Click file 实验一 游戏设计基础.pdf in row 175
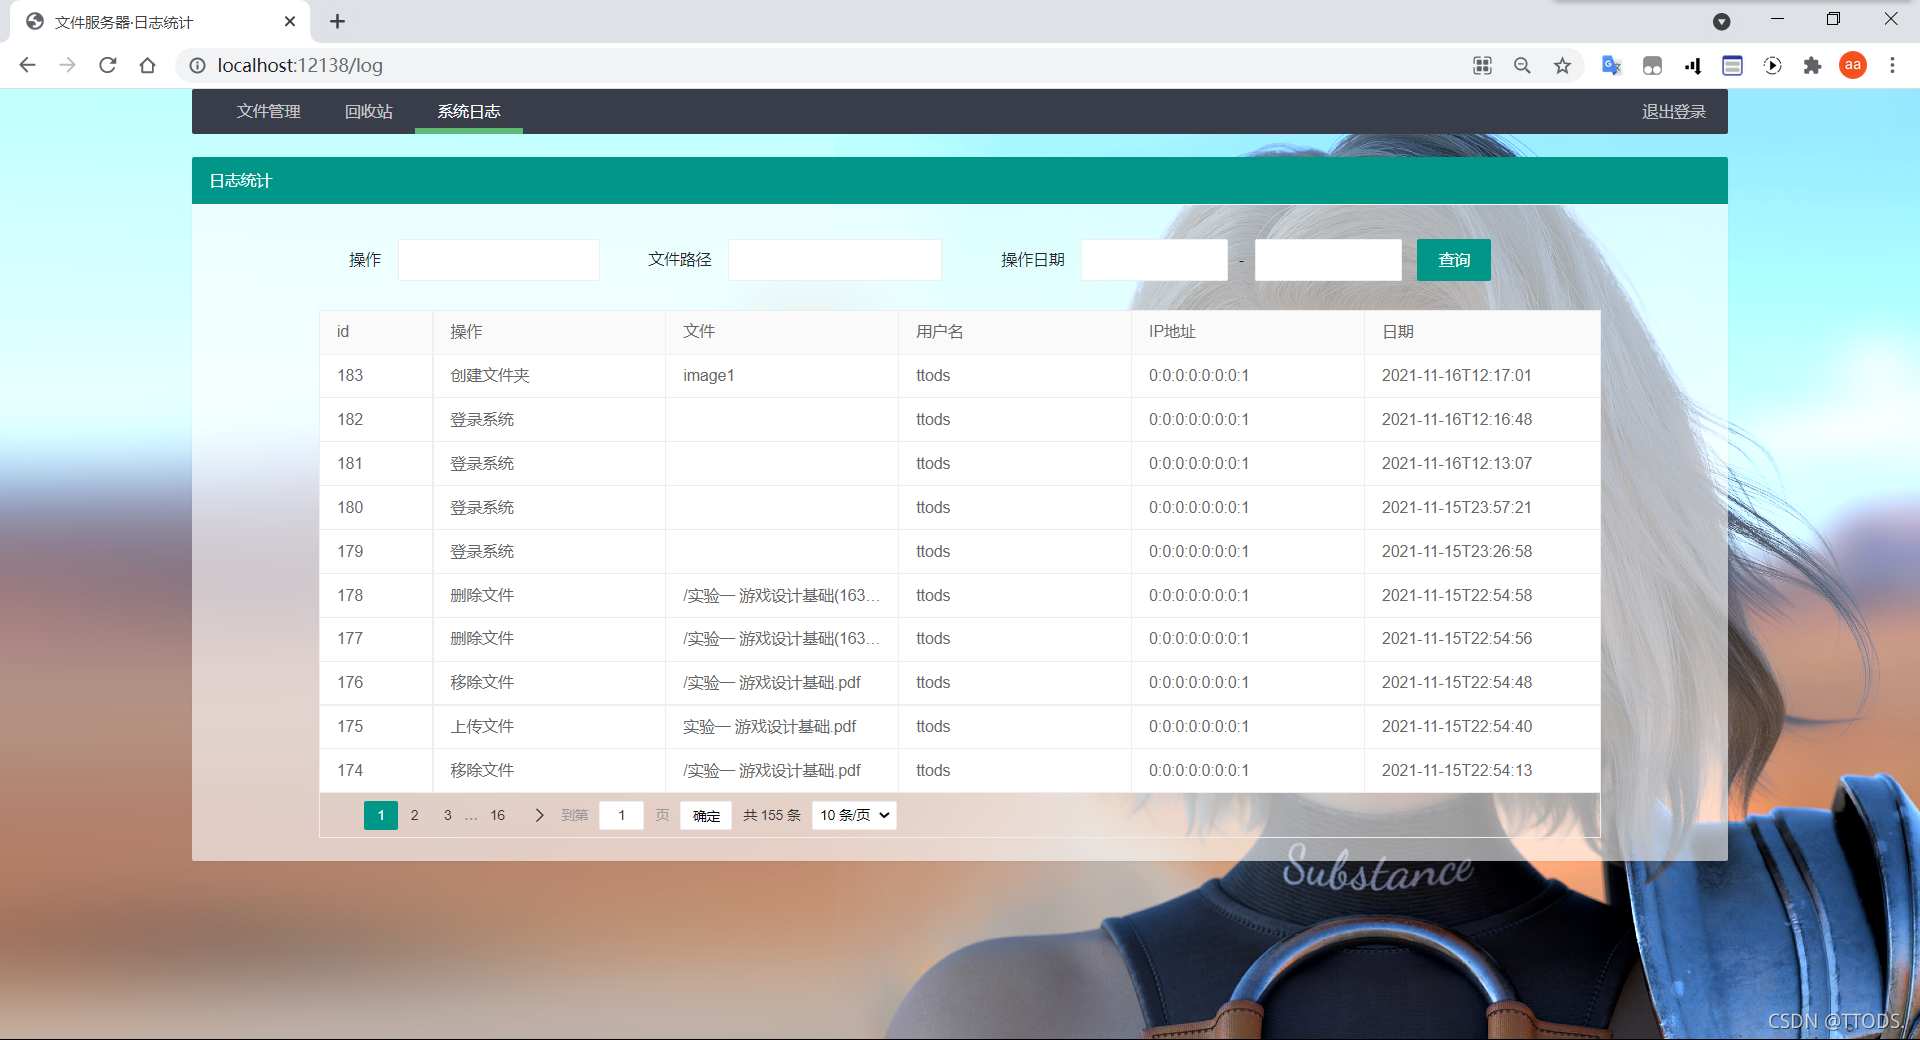Viewport: 1920px width, 1040px height. click(770, 727)
